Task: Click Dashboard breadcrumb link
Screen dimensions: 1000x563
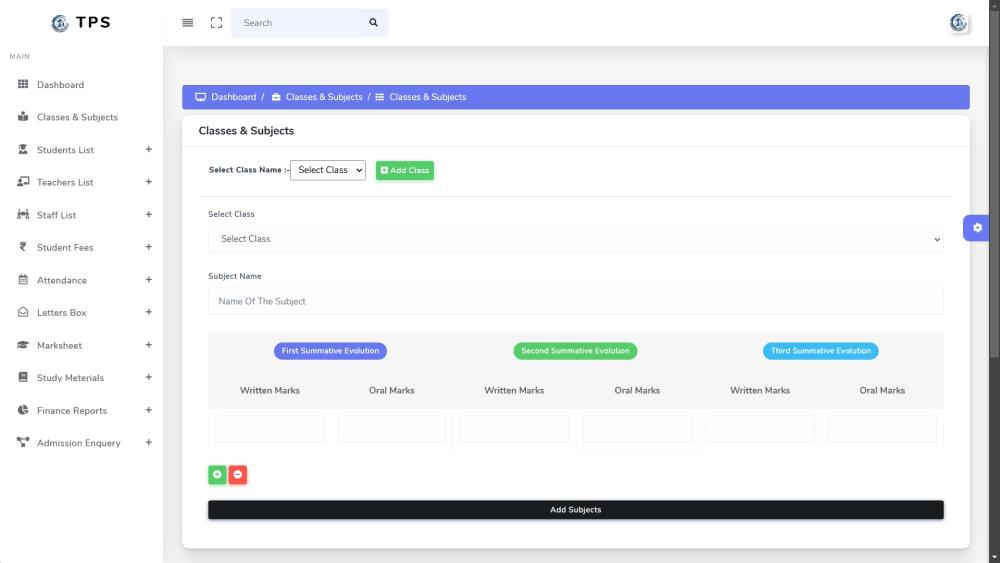Action: point(233,97)
